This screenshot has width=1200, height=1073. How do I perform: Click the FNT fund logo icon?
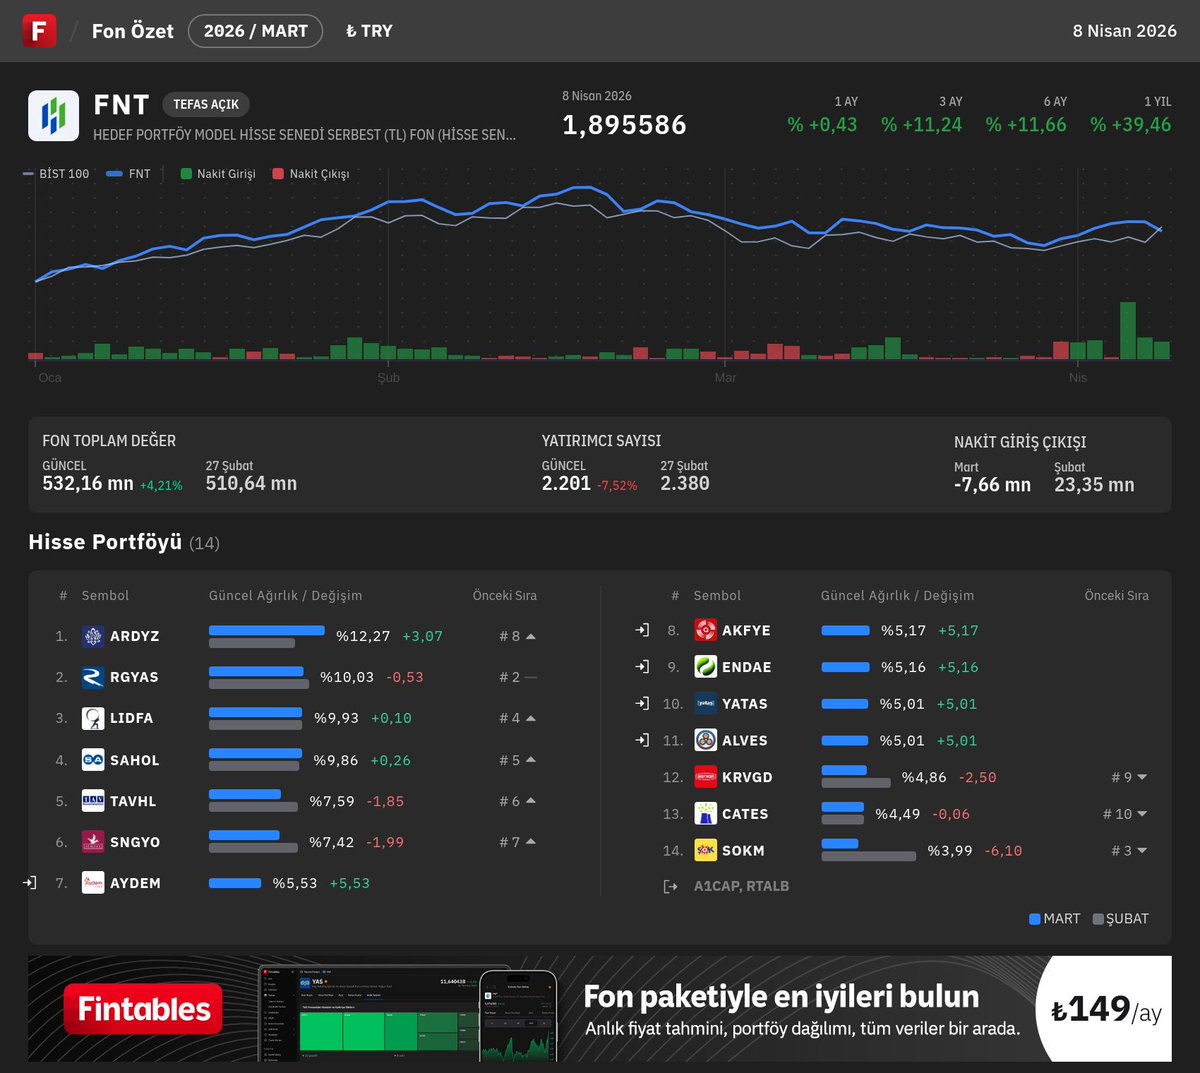click(x=53, y=115)
